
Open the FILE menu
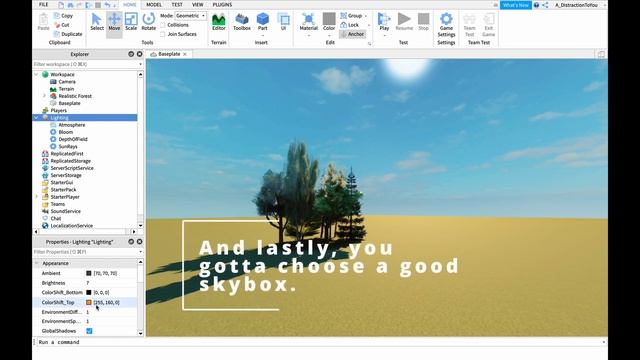(x=44, y=4)
